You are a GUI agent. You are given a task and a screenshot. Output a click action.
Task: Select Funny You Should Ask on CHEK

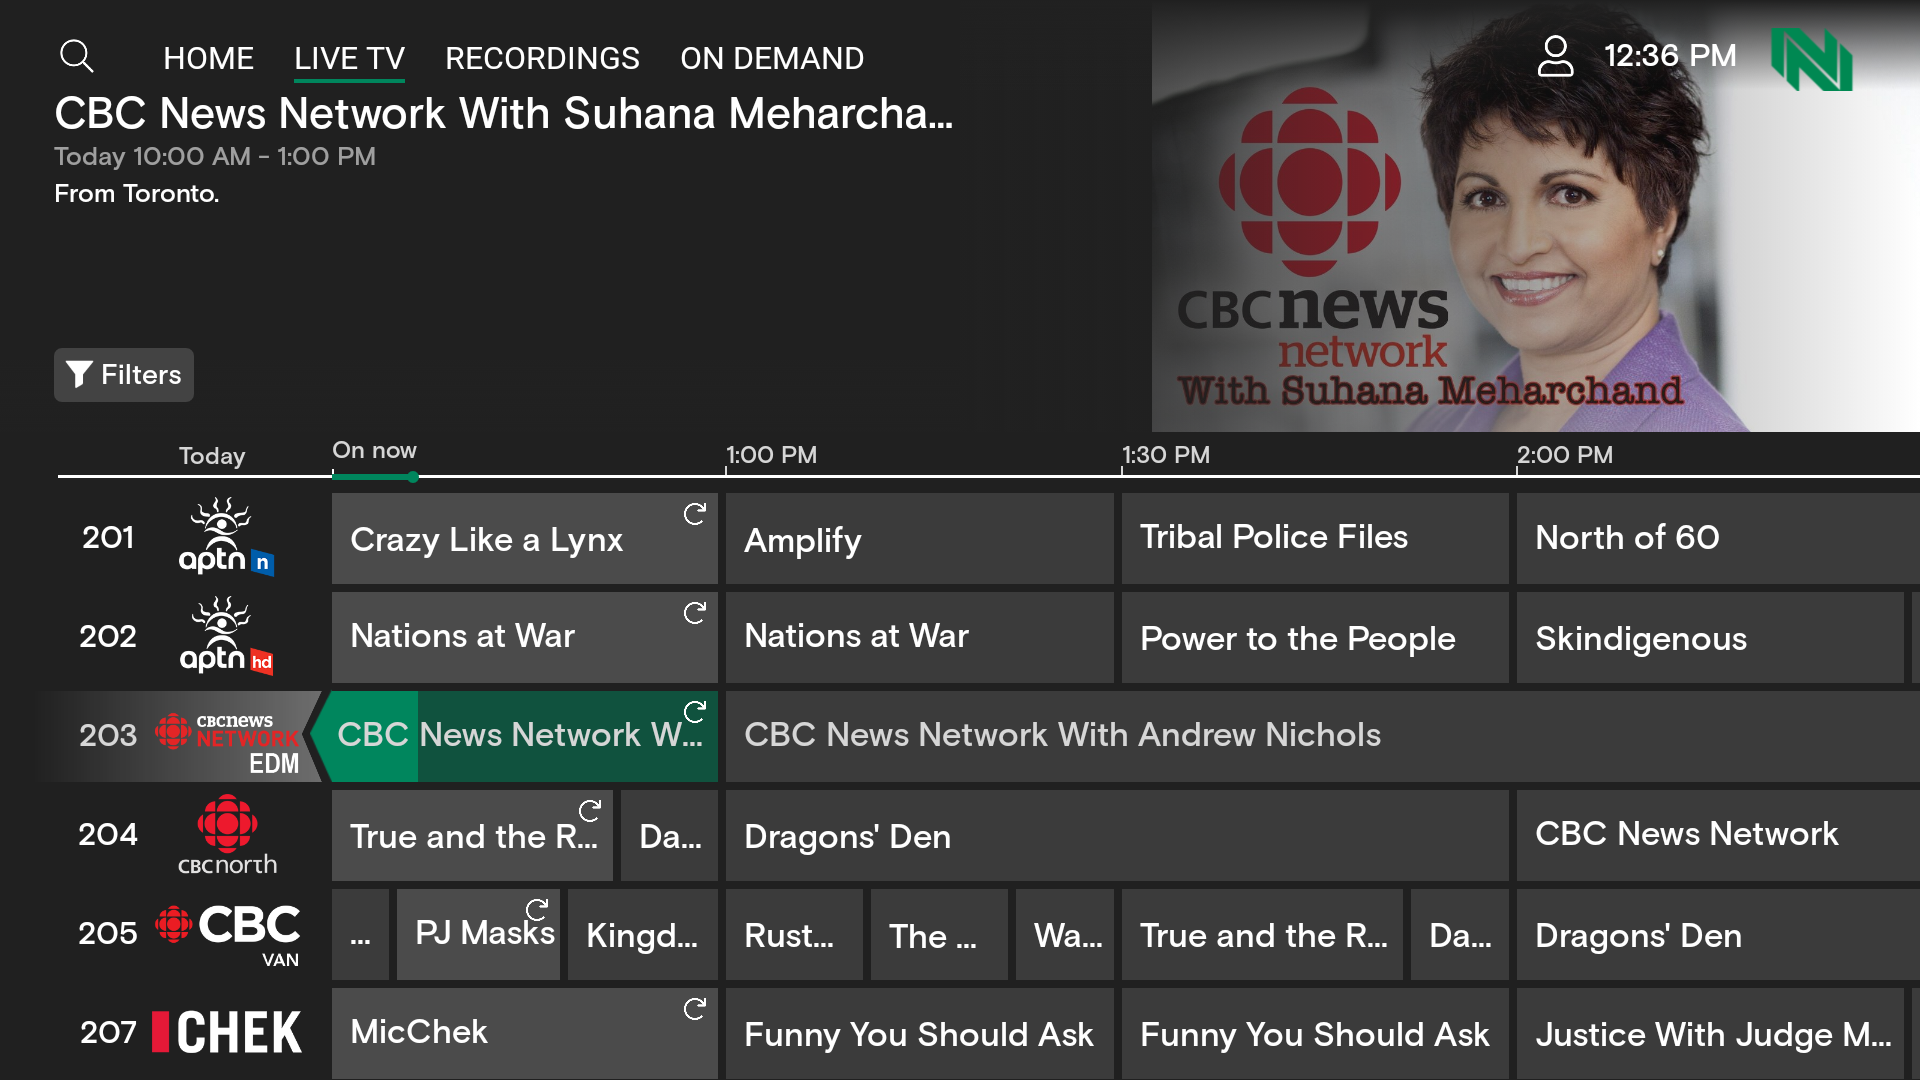pyautogui.click(x=918, y=1034)
